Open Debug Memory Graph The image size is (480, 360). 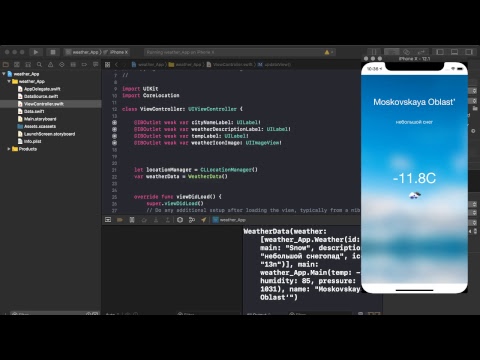(x=192, y=220)
